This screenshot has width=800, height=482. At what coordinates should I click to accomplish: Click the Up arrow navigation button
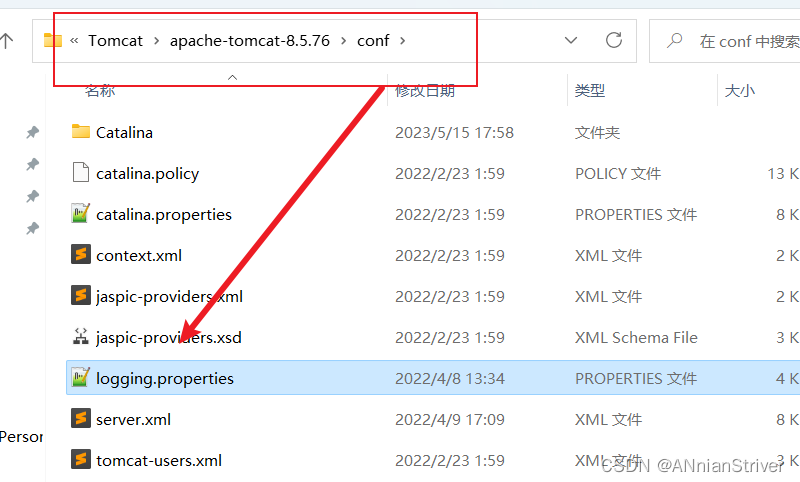click(7, 41)
